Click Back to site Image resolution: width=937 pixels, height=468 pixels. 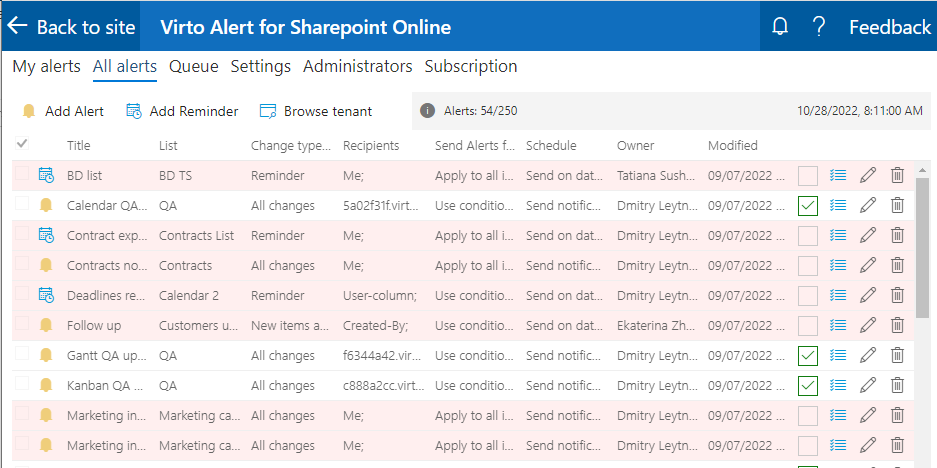[71, 27]
